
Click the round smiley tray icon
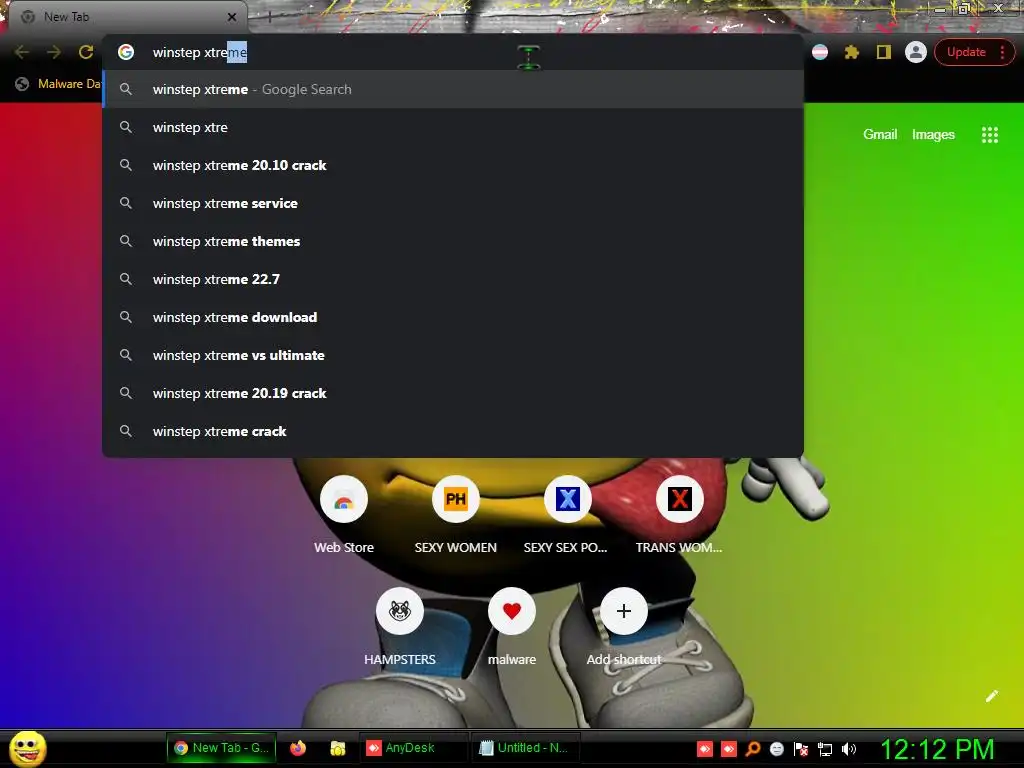pos(776,749)
